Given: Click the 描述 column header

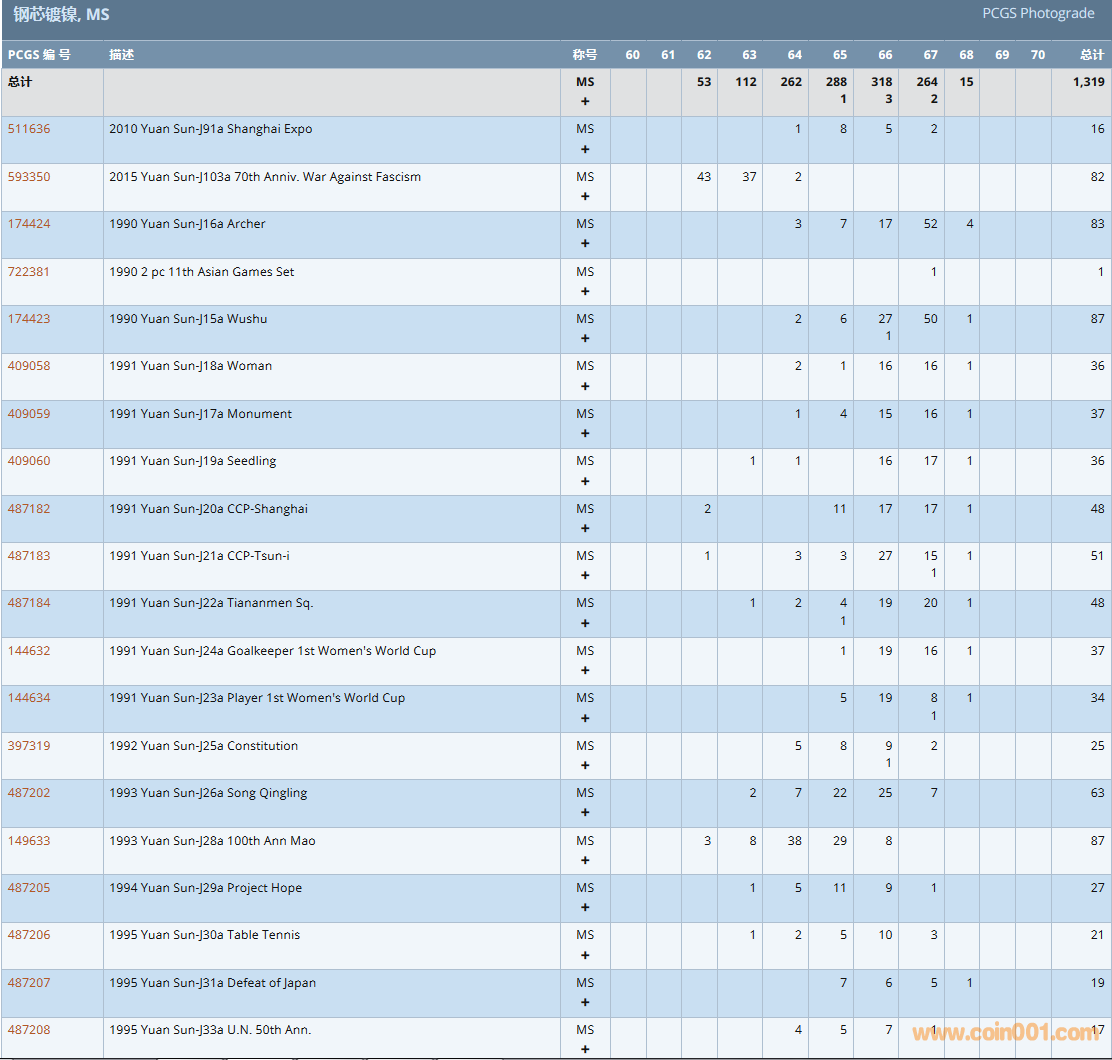Looking at the screenshot, I should (122, 55).
